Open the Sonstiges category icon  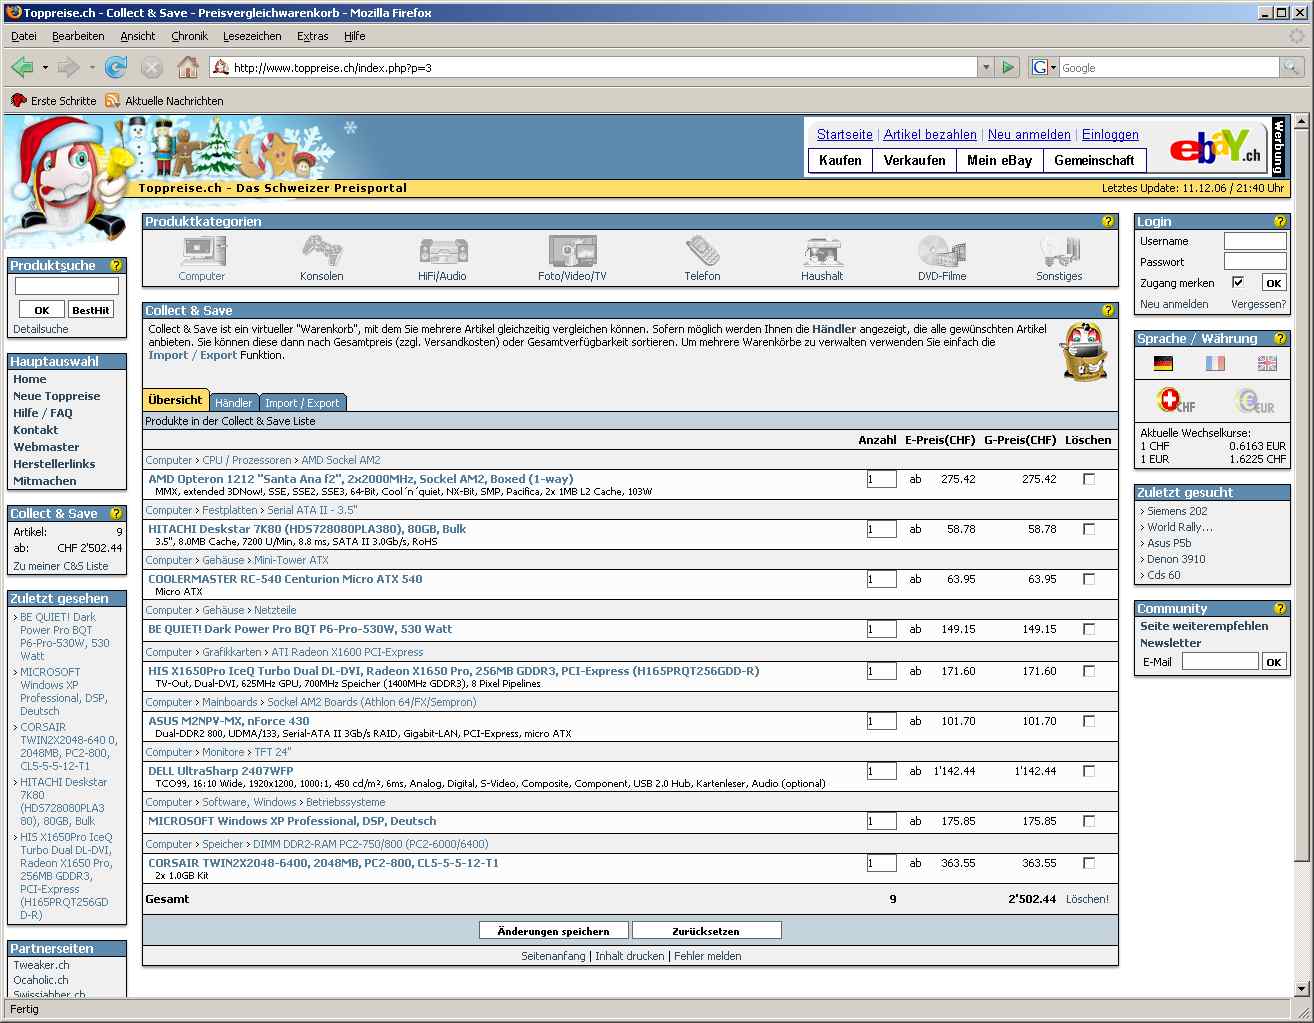tap(1059, 251)
